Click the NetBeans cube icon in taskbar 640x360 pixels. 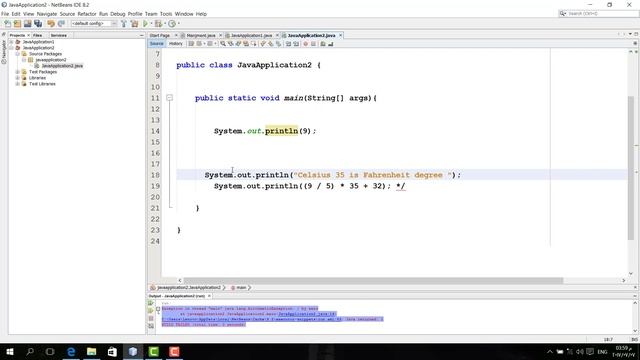click(x=133, y=351)
